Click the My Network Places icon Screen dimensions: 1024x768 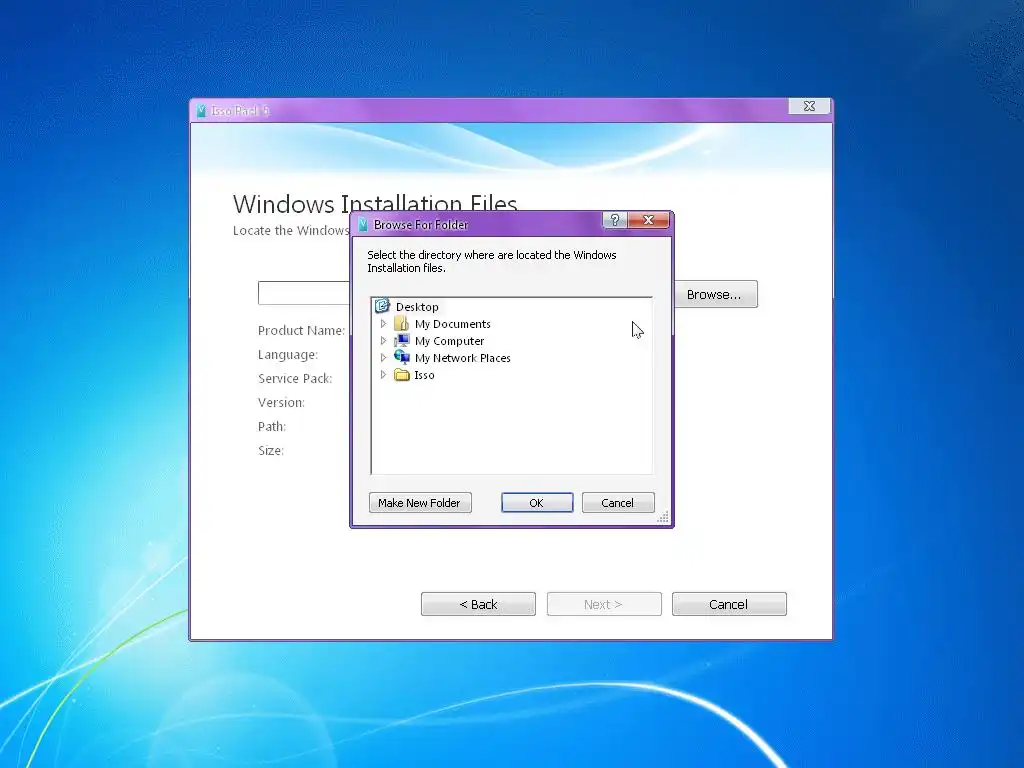pos(402,357)
